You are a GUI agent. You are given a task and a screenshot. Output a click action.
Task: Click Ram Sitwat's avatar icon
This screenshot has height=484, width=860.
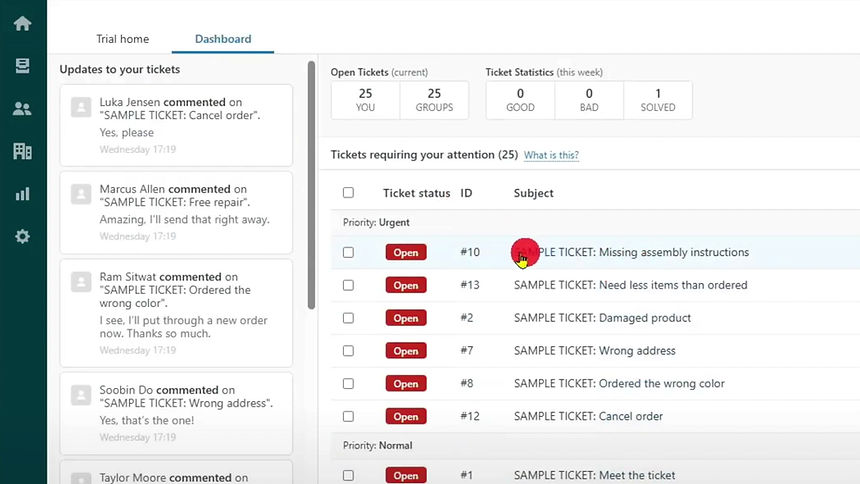81,282
